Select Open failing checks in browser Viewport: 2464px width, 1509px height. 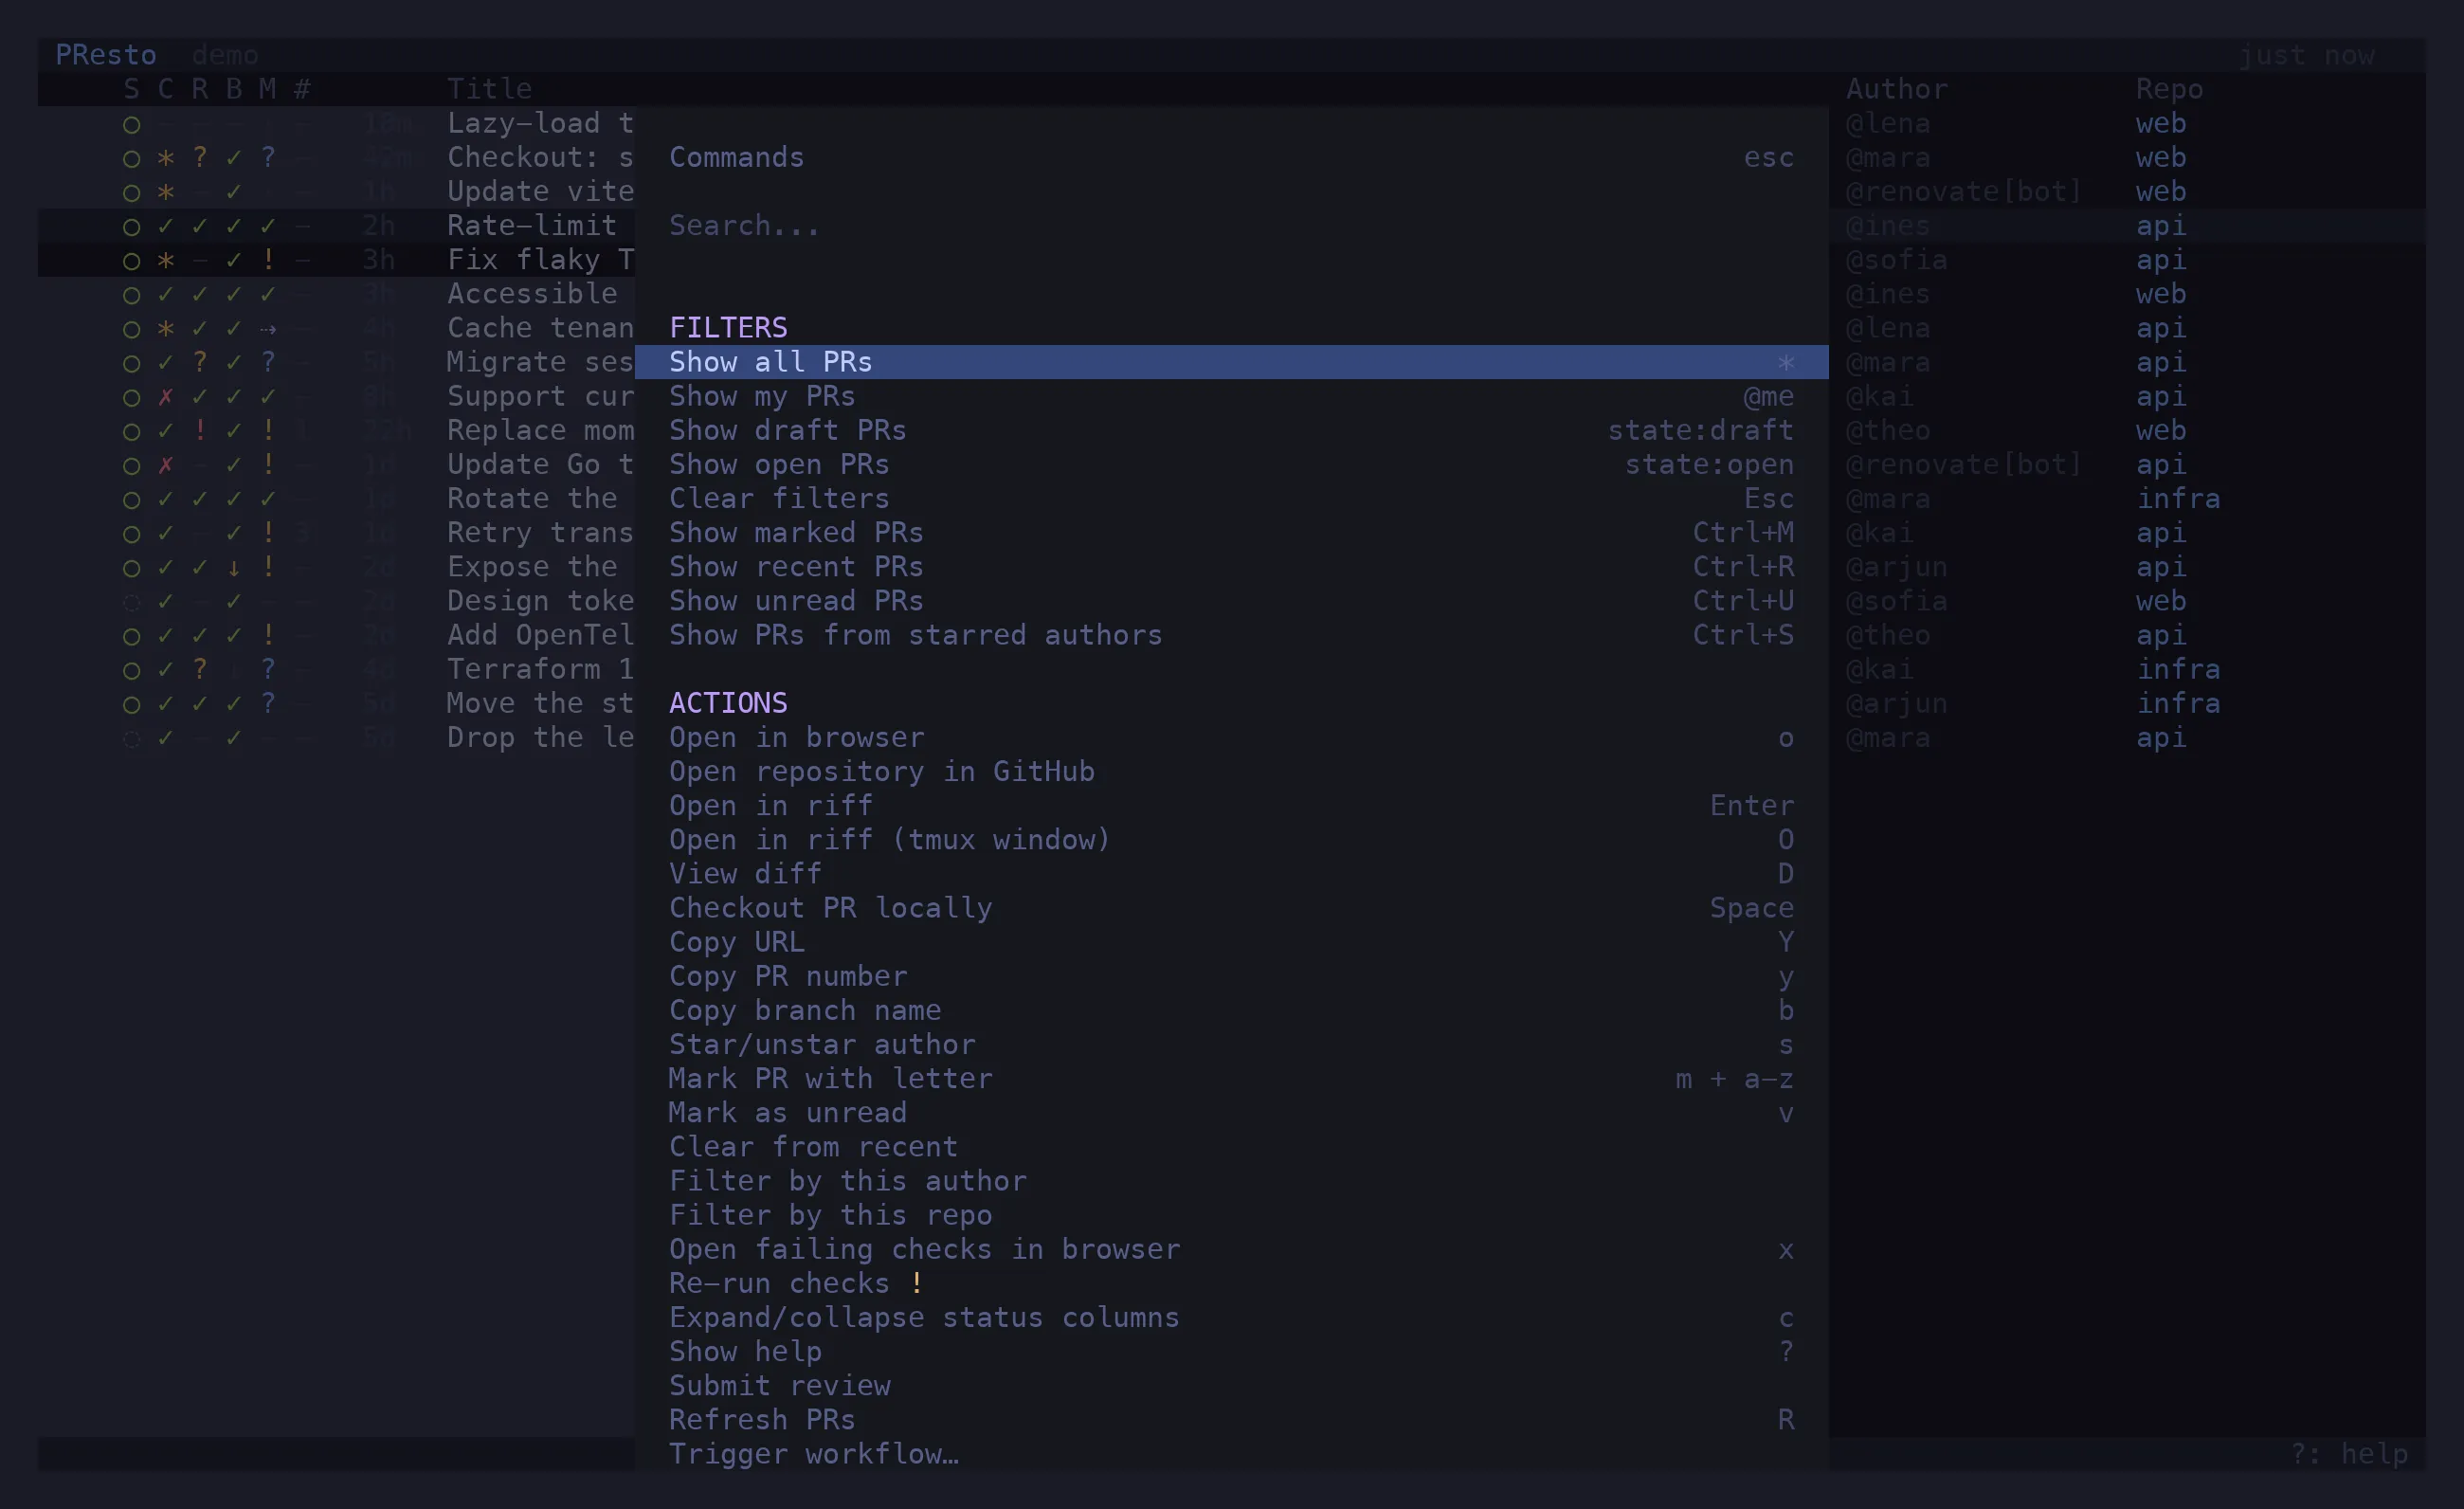pos(1231,1249)
